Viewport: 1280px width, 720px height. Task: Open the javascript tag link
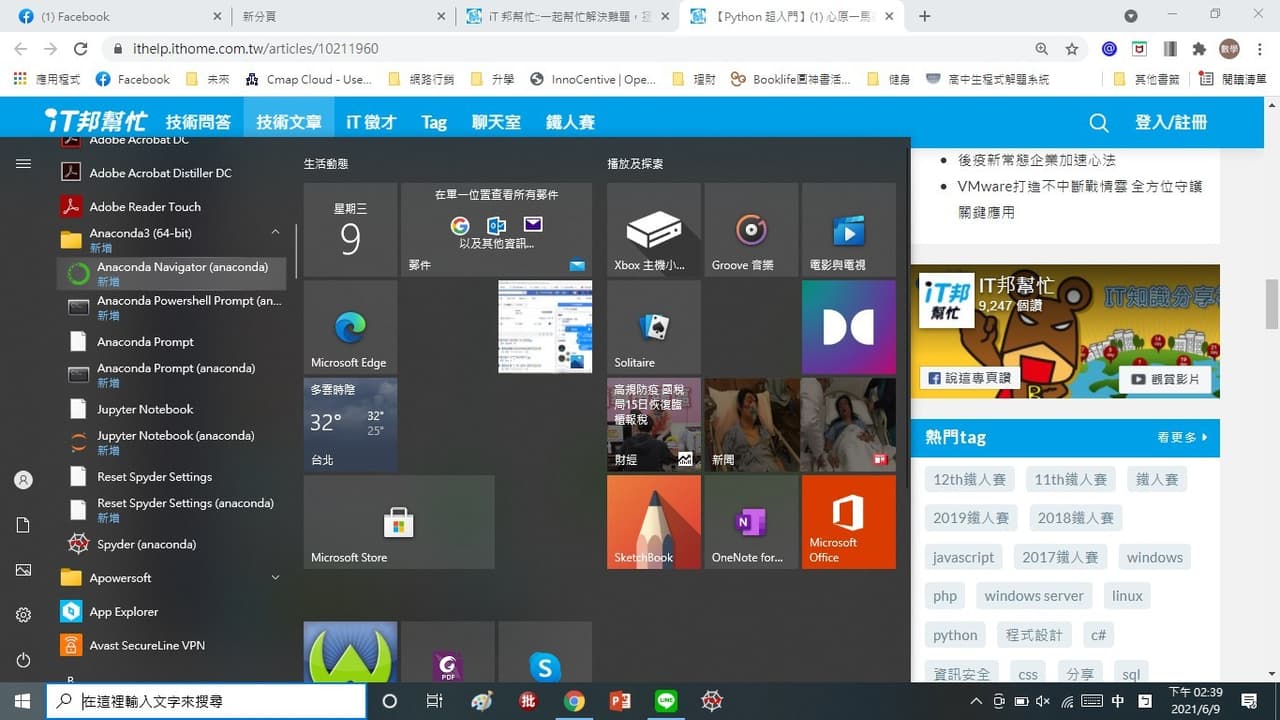tap(964, 557)
